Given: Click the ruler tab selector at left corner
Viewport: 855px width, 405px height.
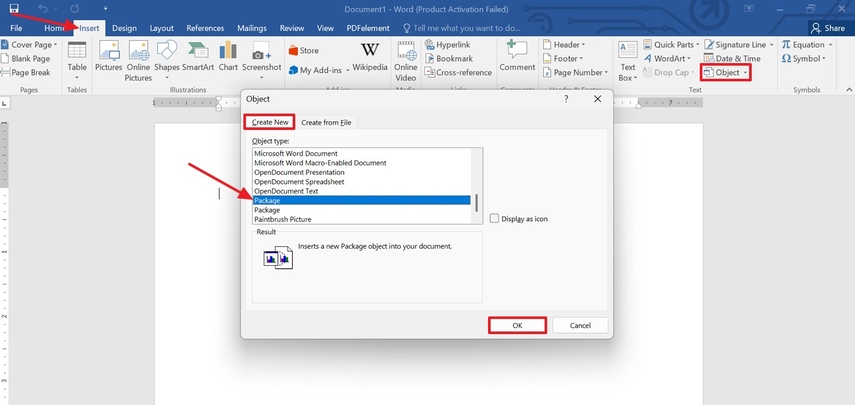Looking at the screenshot, I should point(4,103).
